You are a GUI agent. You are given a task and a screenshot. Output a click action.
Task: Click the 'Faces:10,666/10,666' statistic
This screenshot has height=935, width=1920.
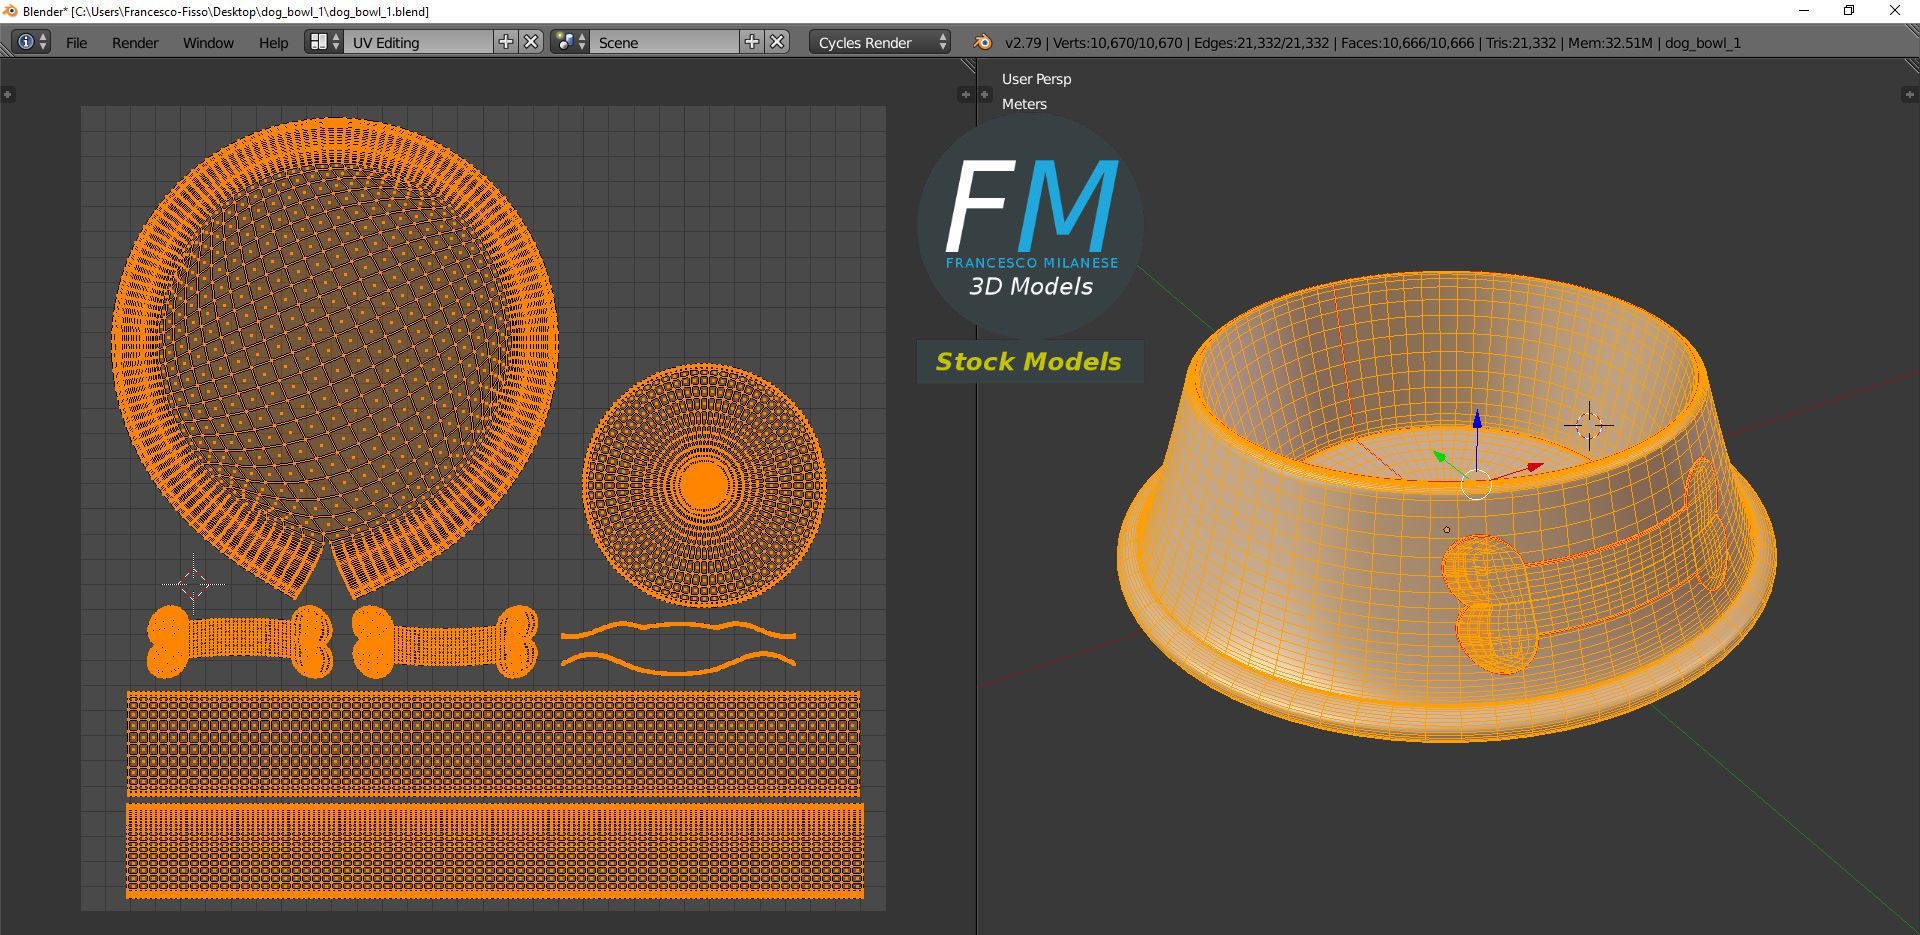coord(1408,43)
